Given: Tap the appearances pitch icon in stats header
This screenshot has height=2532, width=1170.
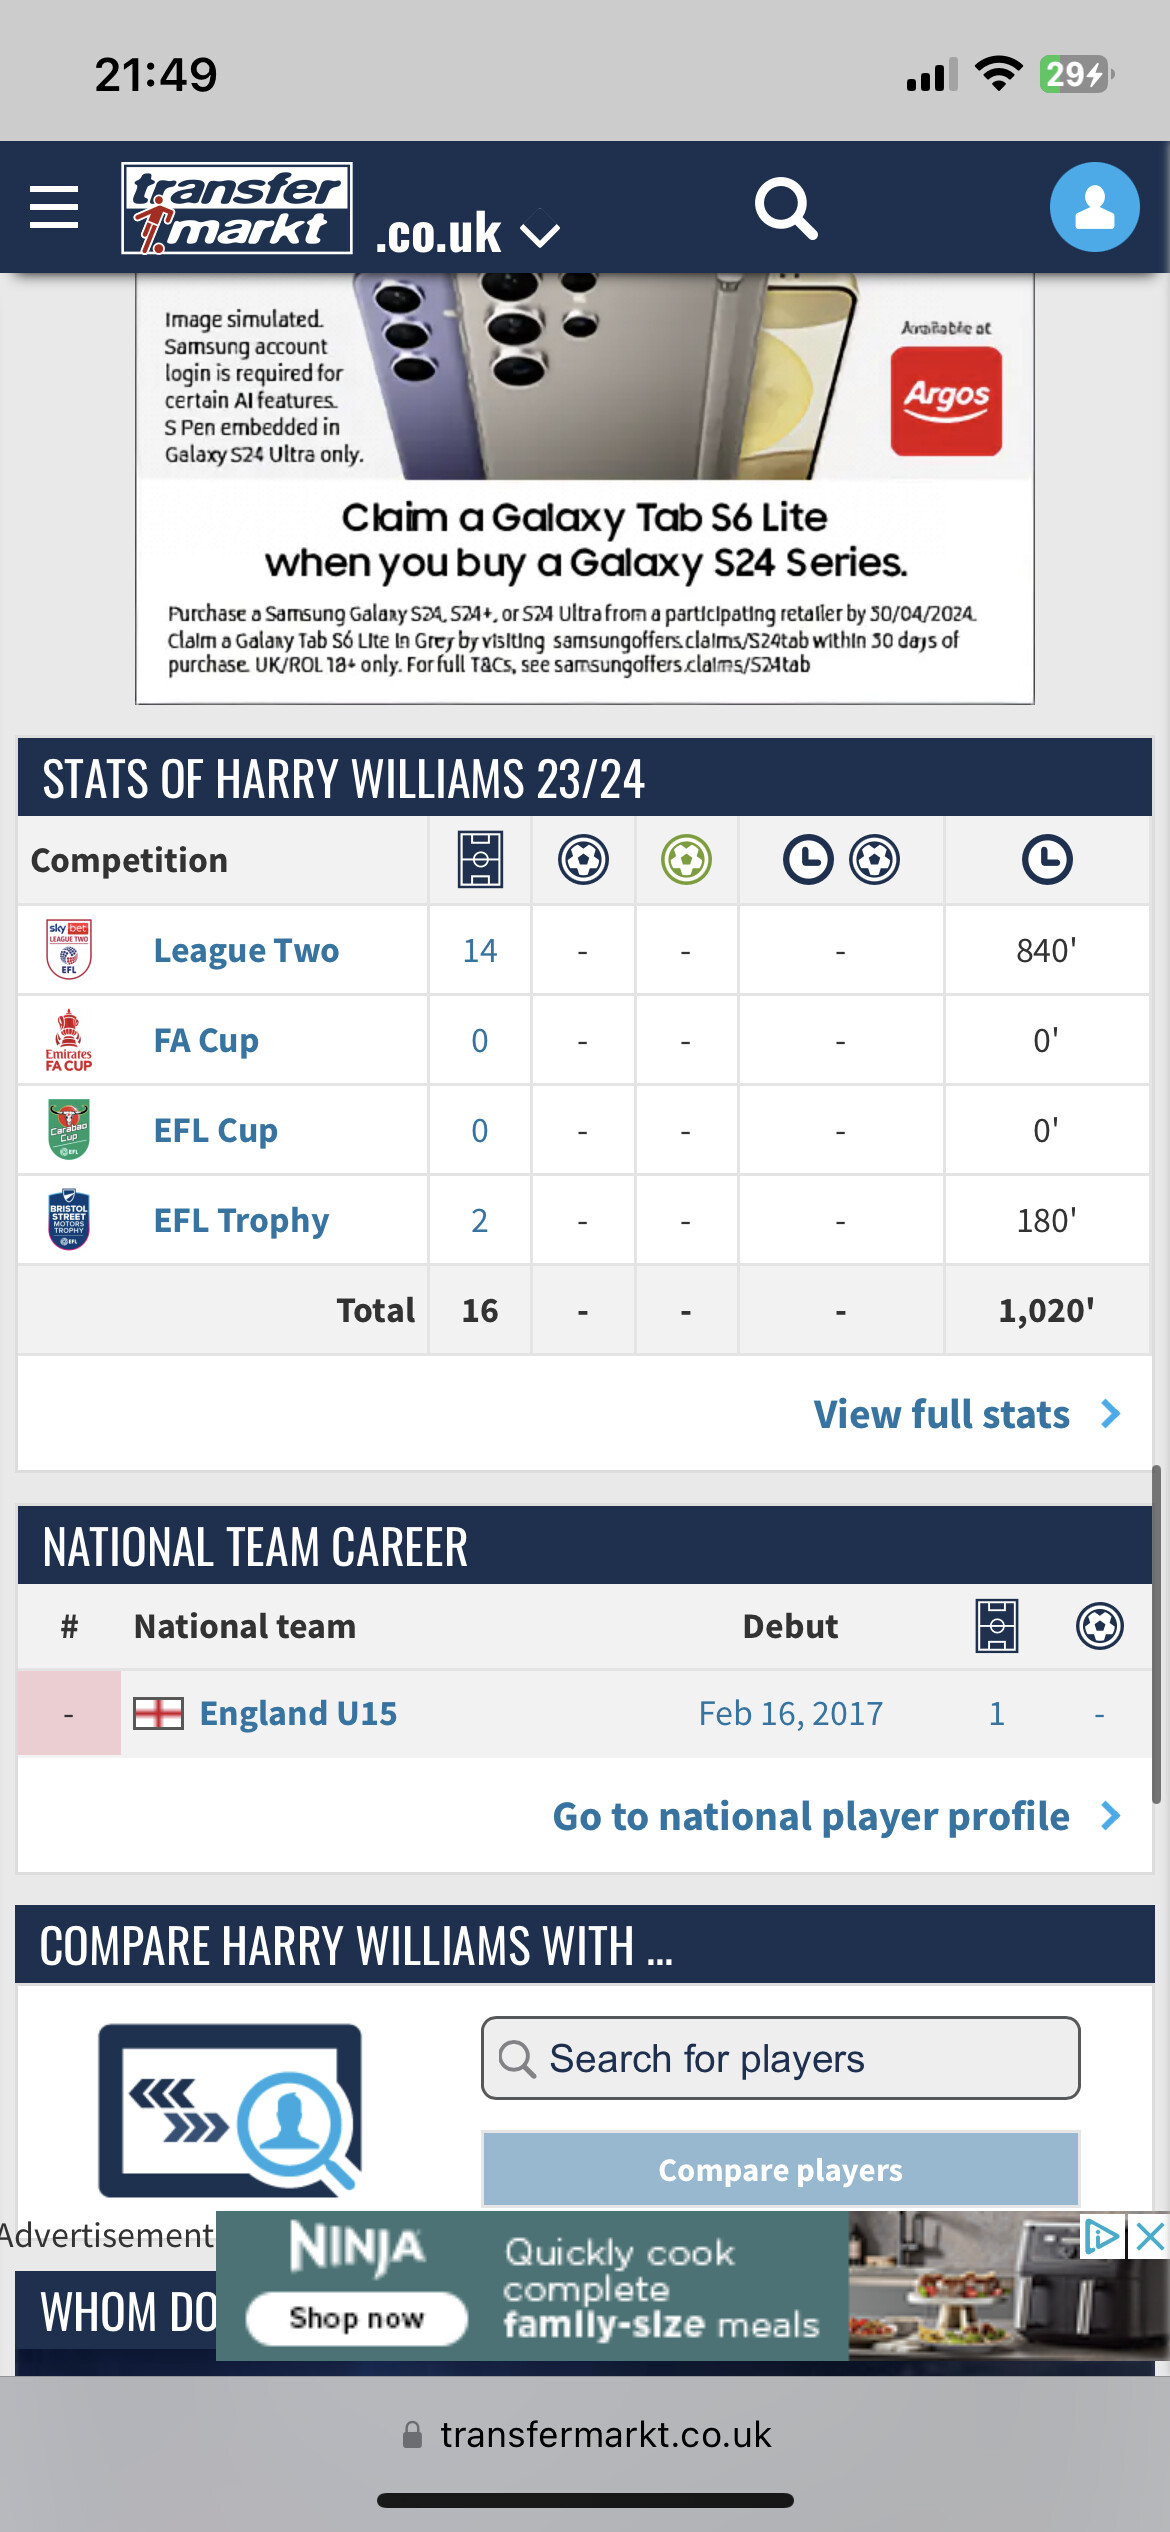Looking at the screenshot, I should [480, 860].
